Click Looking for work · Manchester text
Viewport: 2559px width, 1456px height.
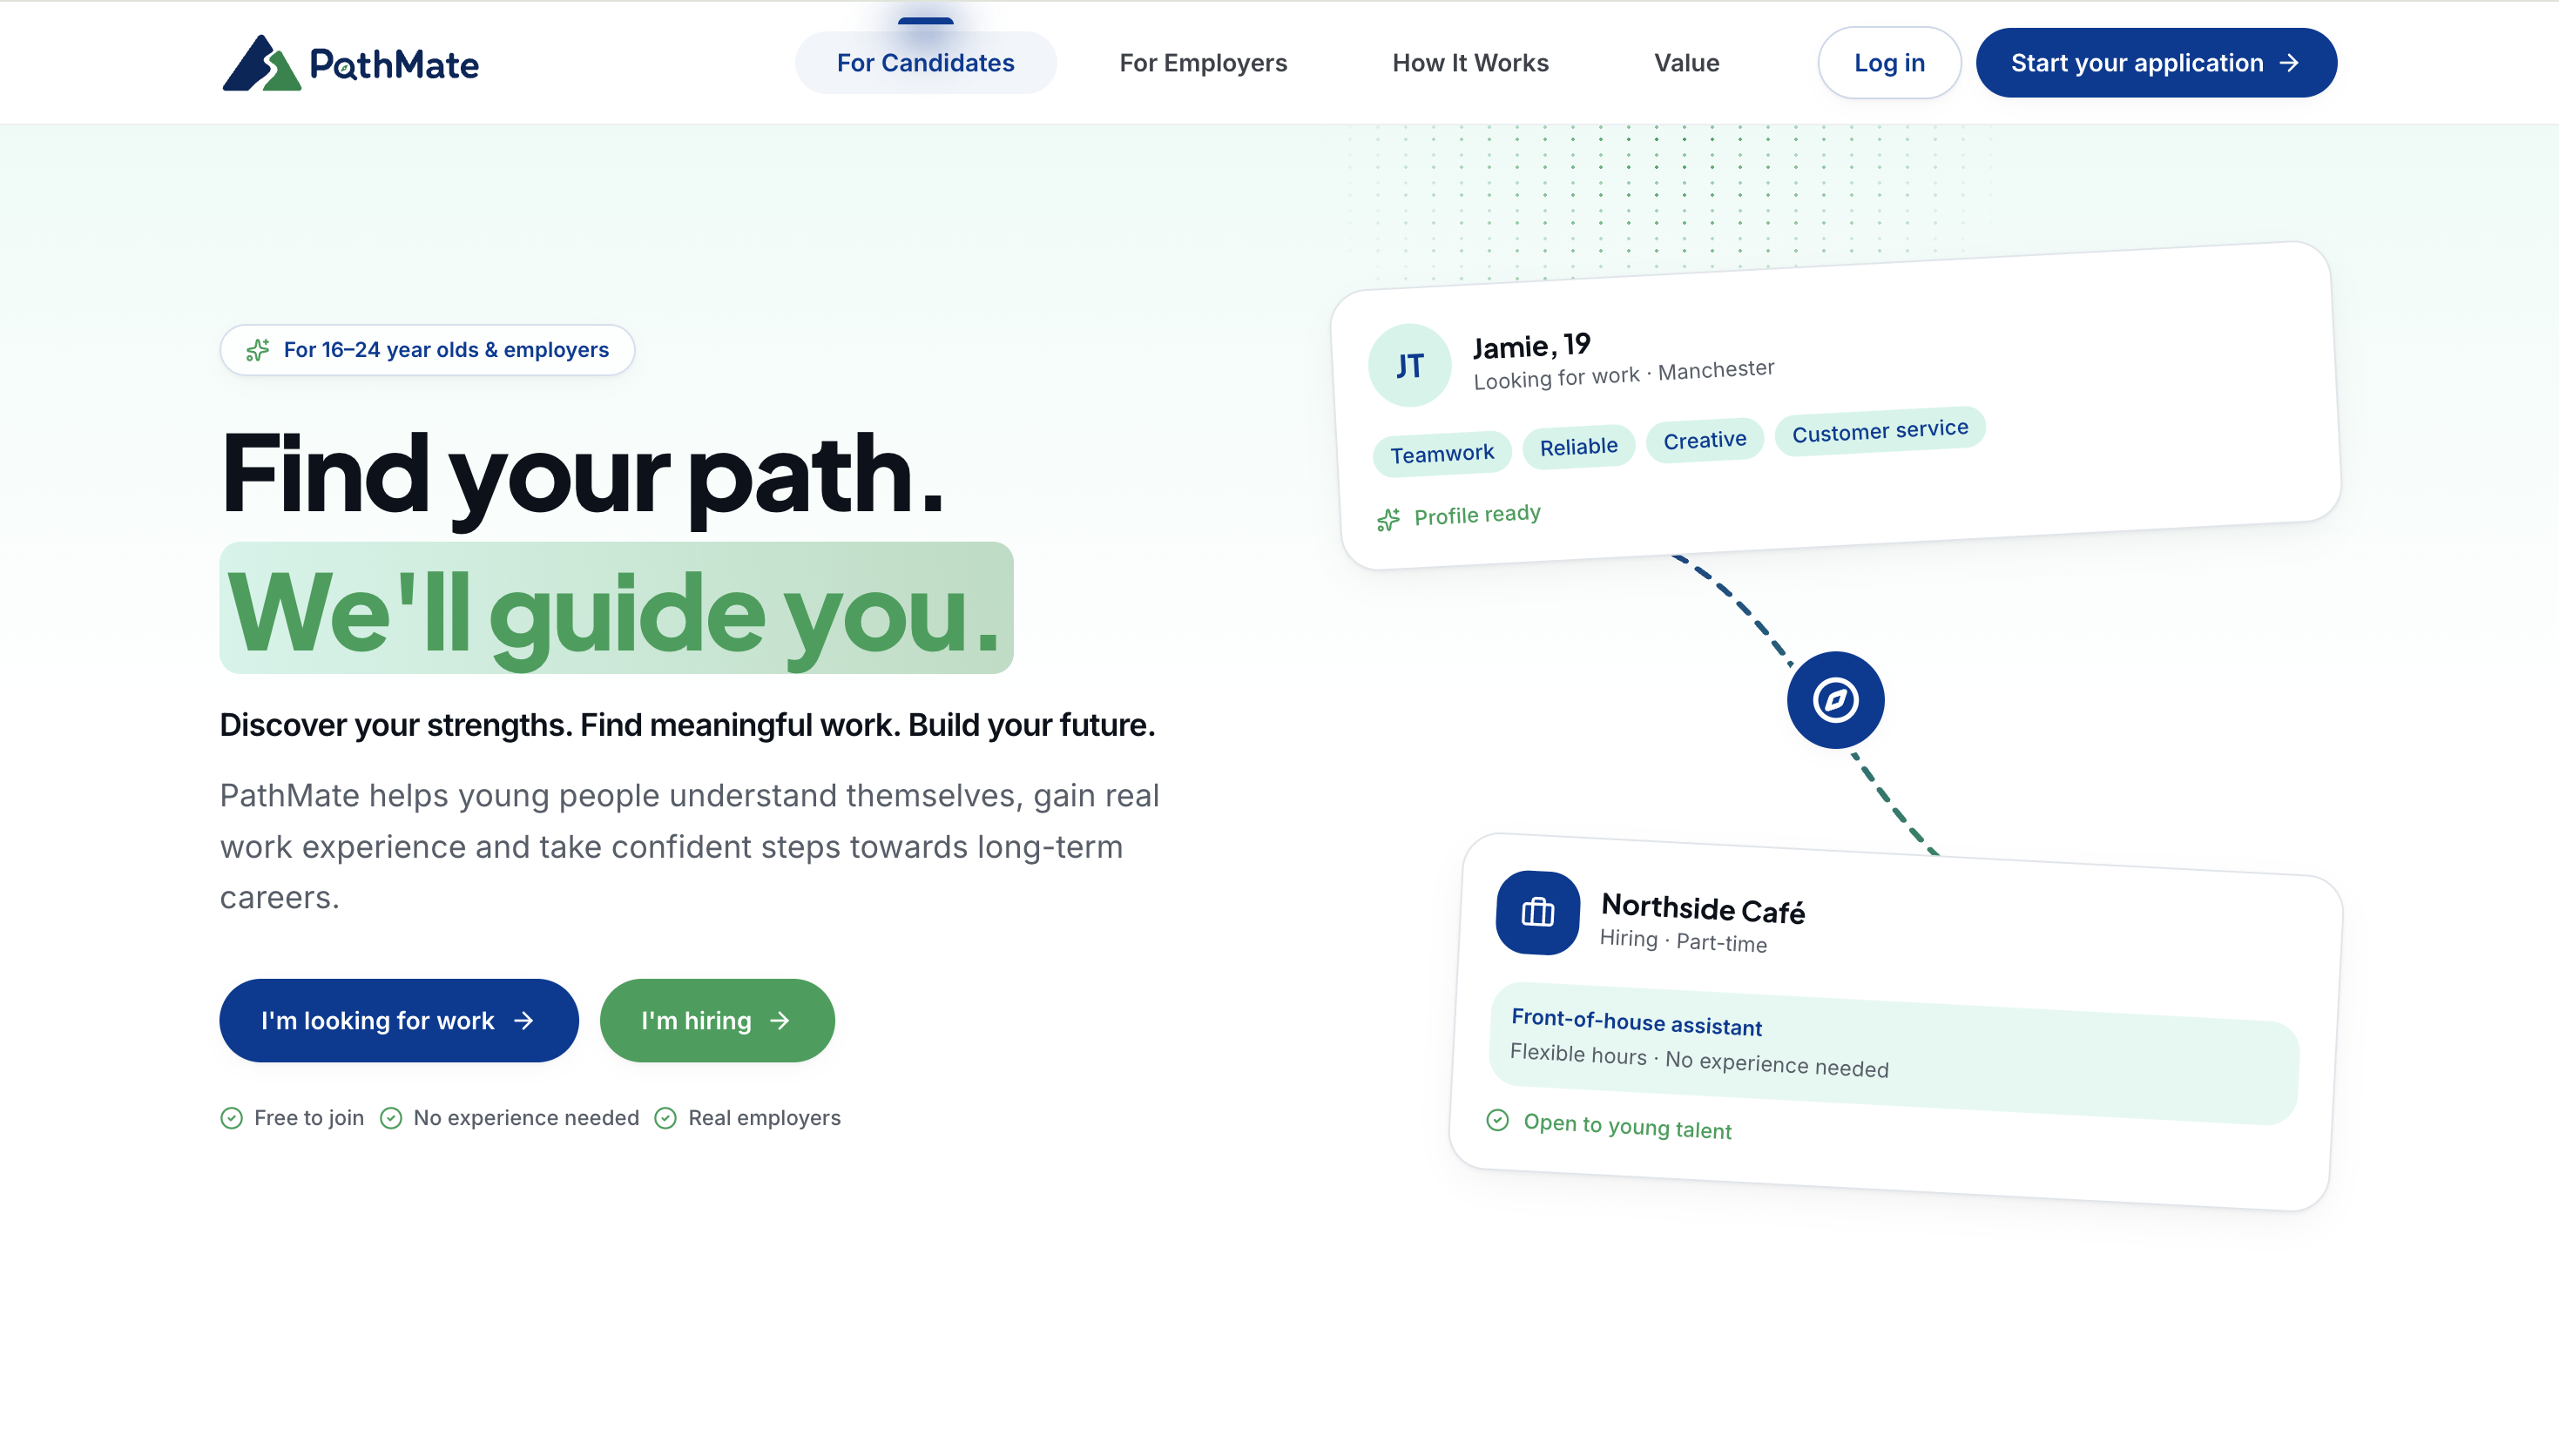1623,375
